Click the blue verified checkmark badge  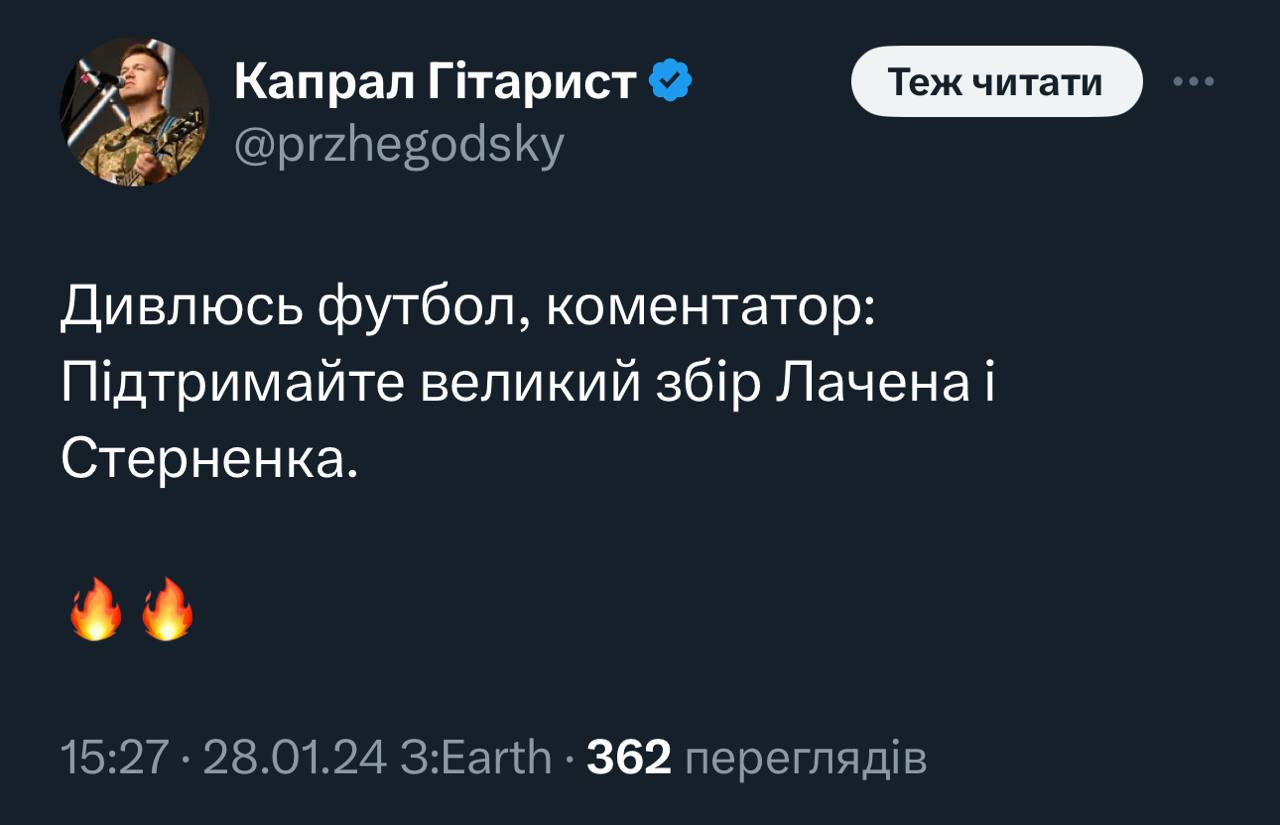(x=671, y=82)
